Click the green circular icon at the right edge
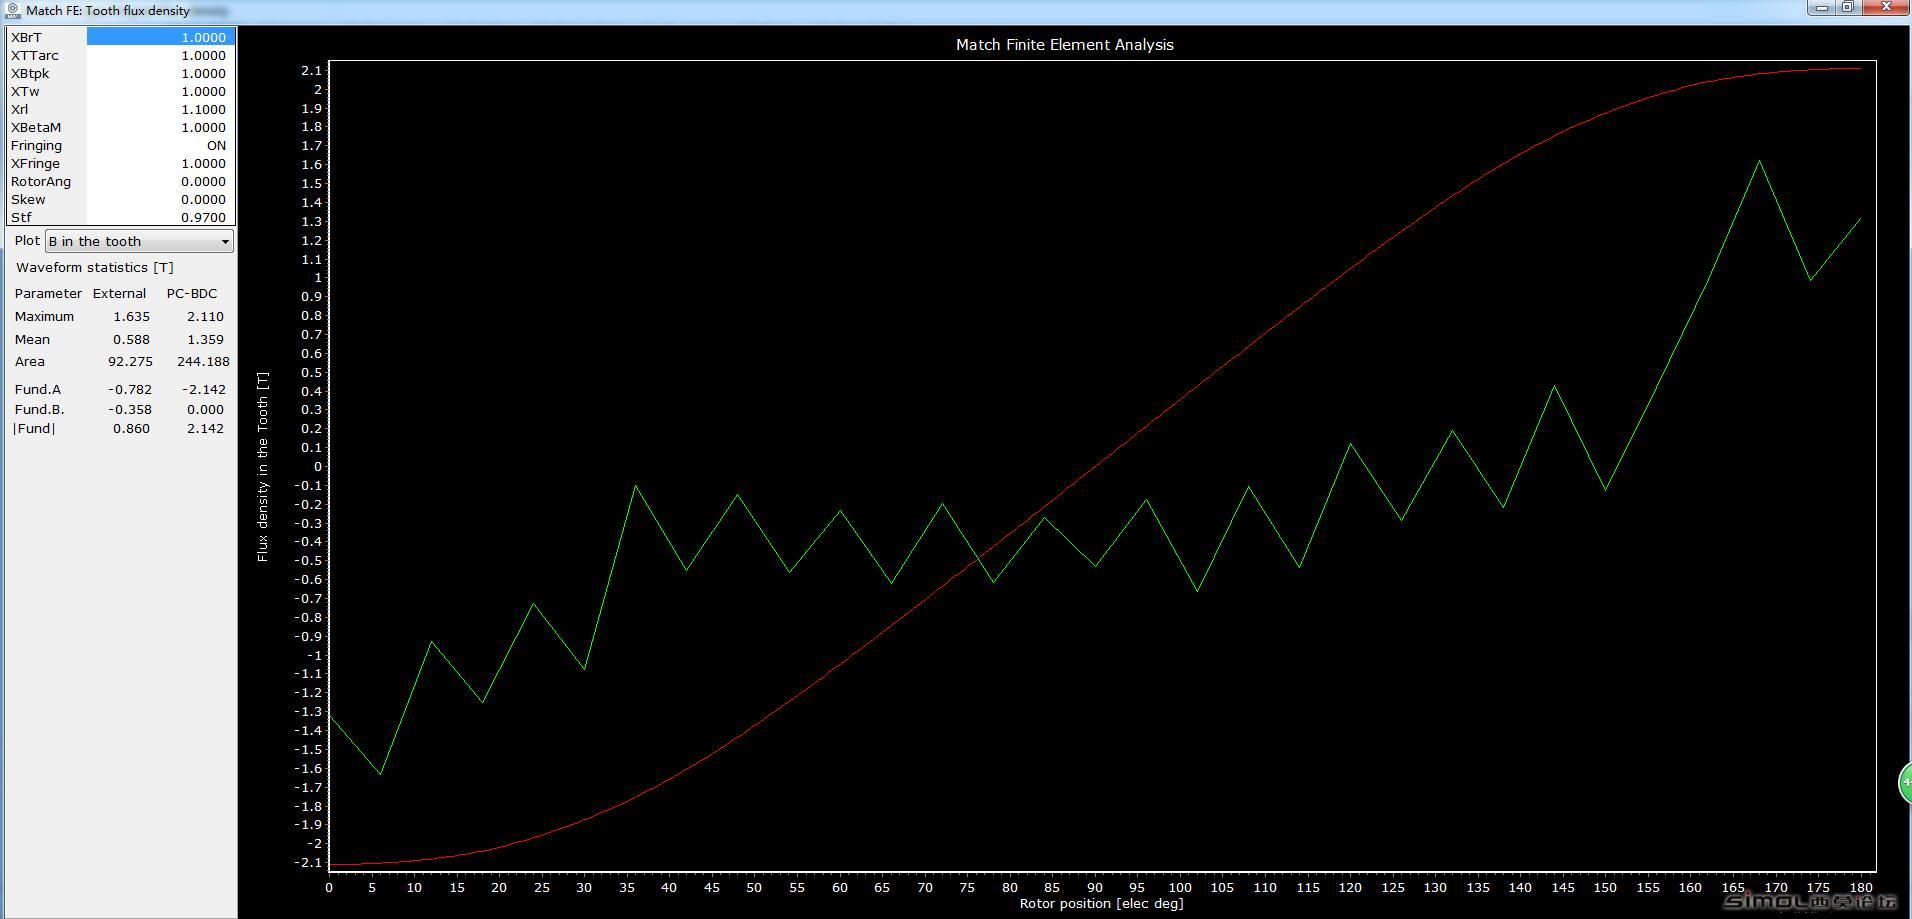 [x=1905, y=782]
